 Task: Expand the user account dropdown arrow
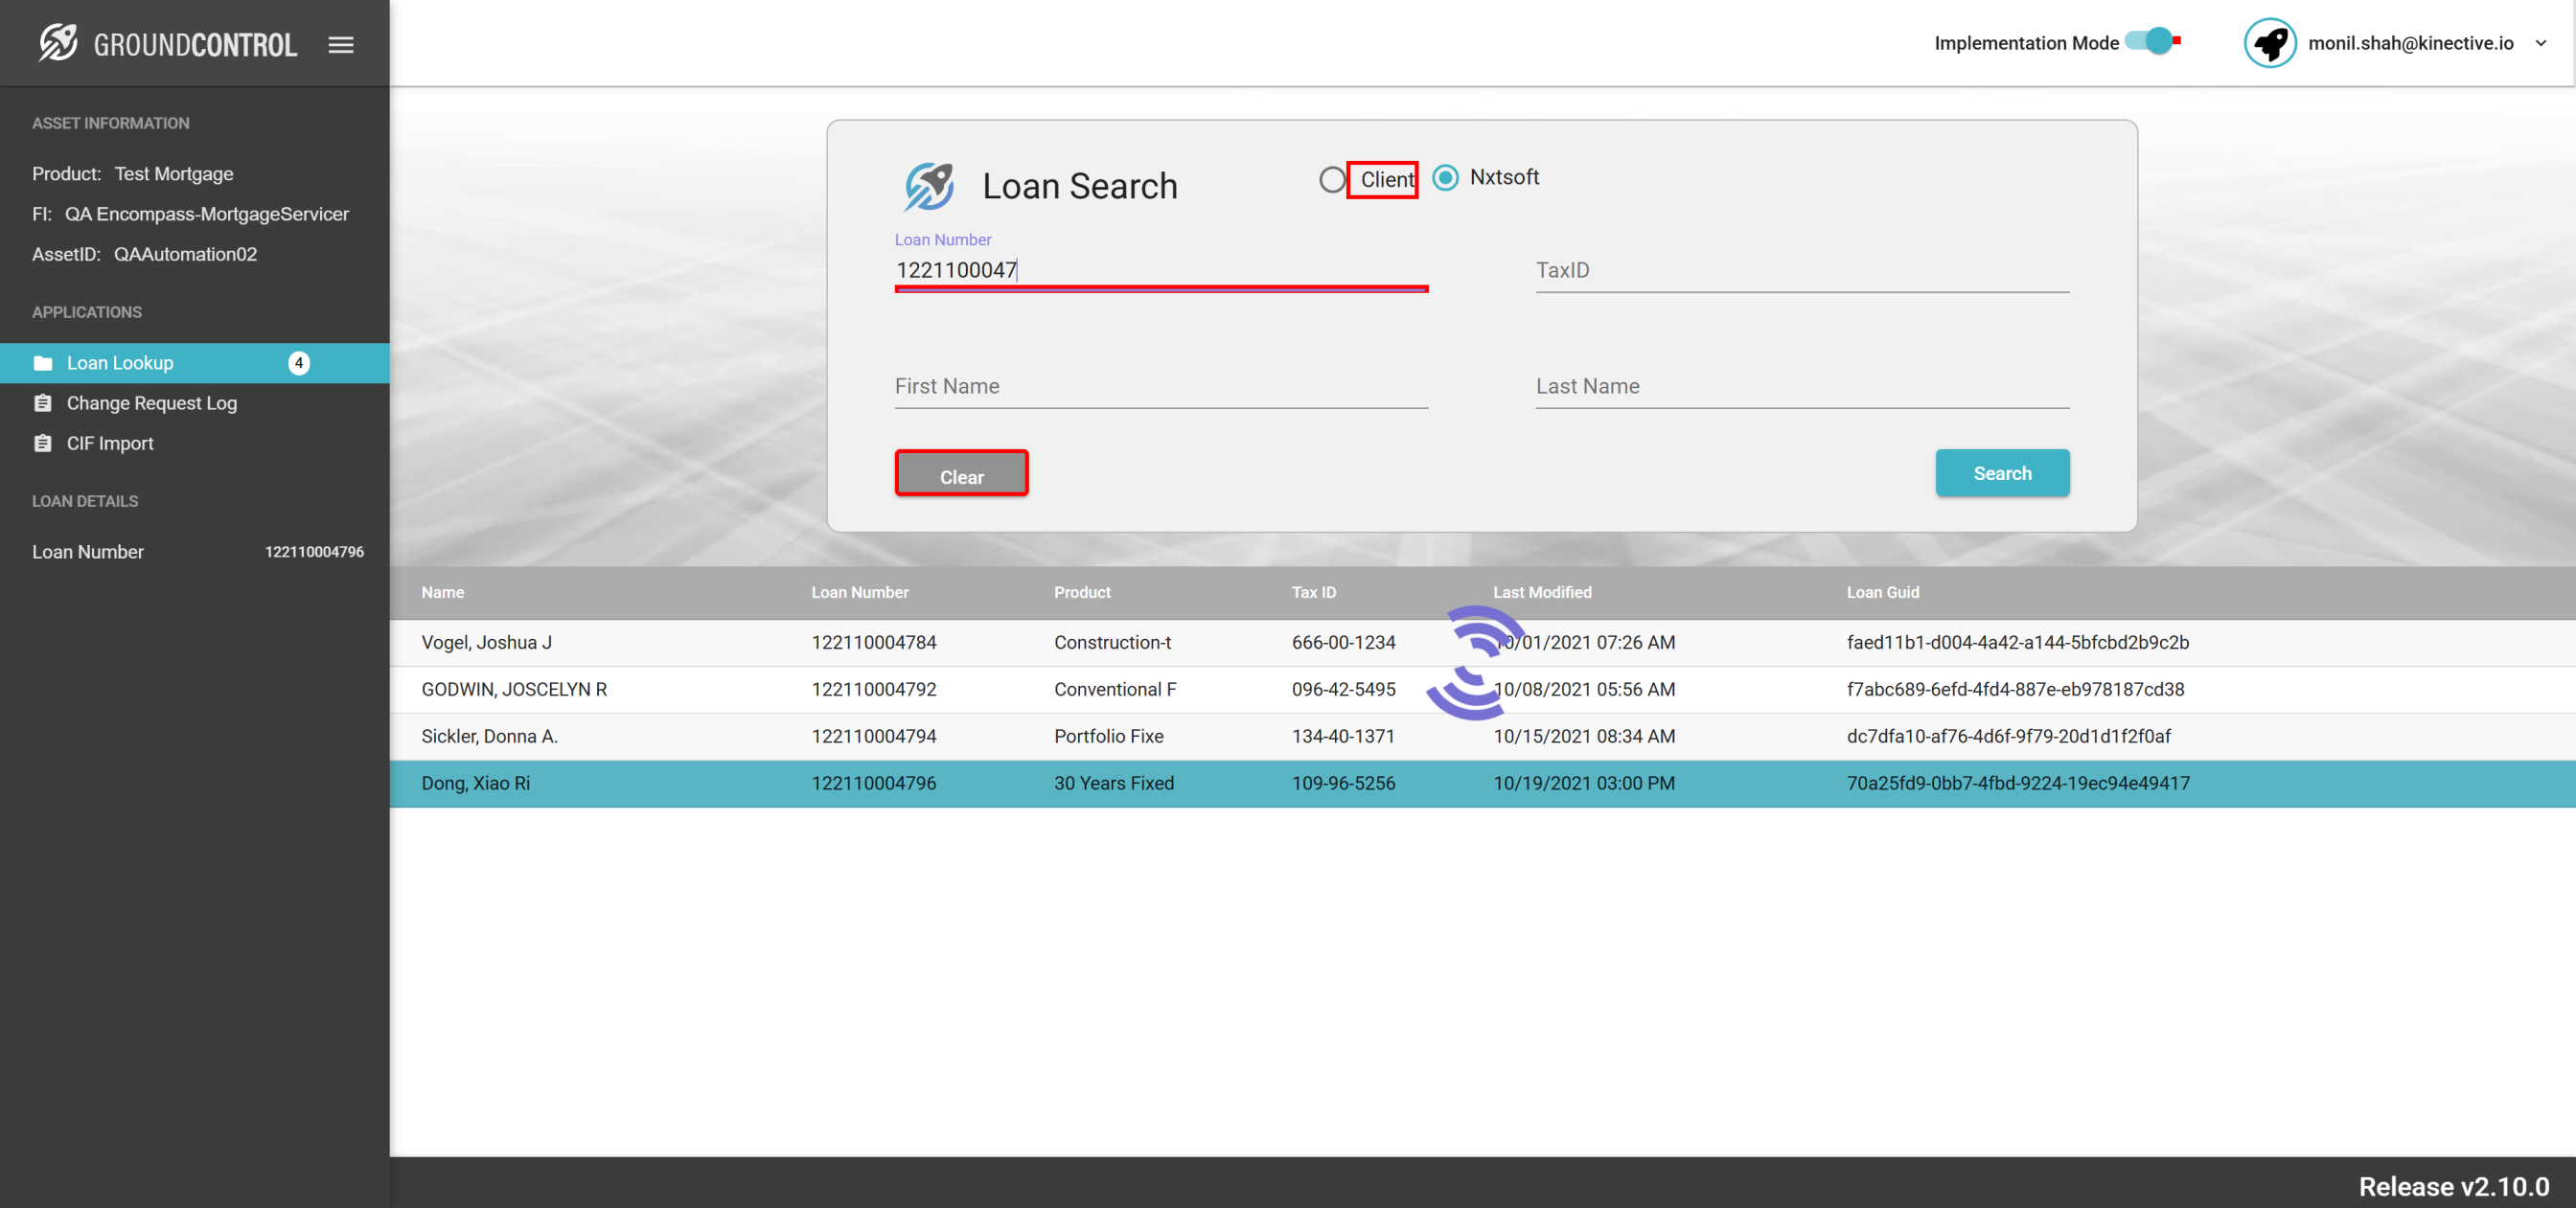[2540, 43]
